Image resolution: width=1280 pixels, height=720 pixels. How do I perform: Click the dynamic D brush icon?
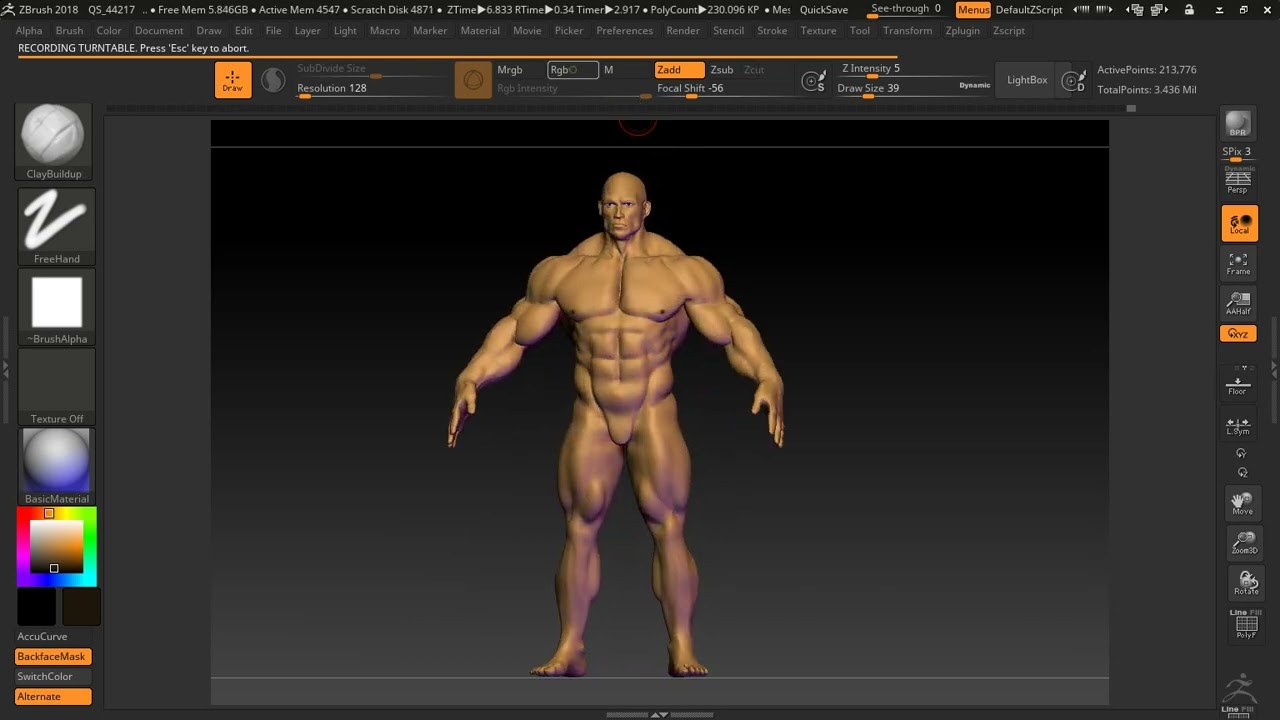tap(1073, 82)
